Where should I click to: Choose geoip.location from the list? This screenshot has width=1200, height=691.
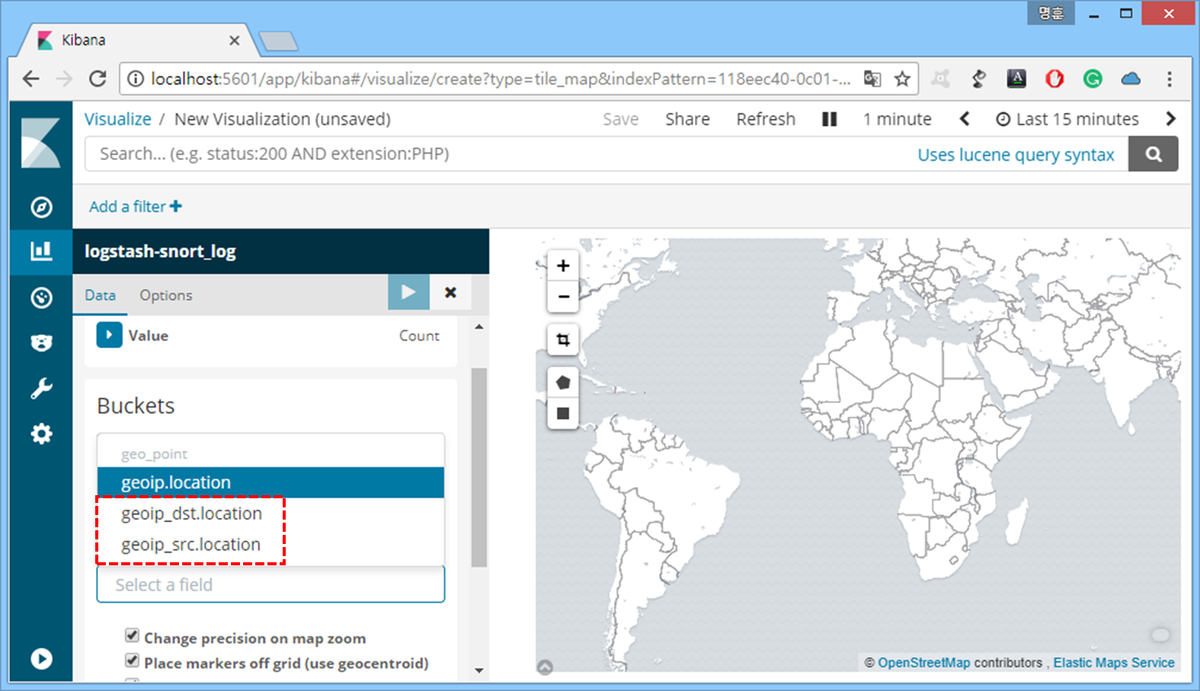click(x=270, y=482)
